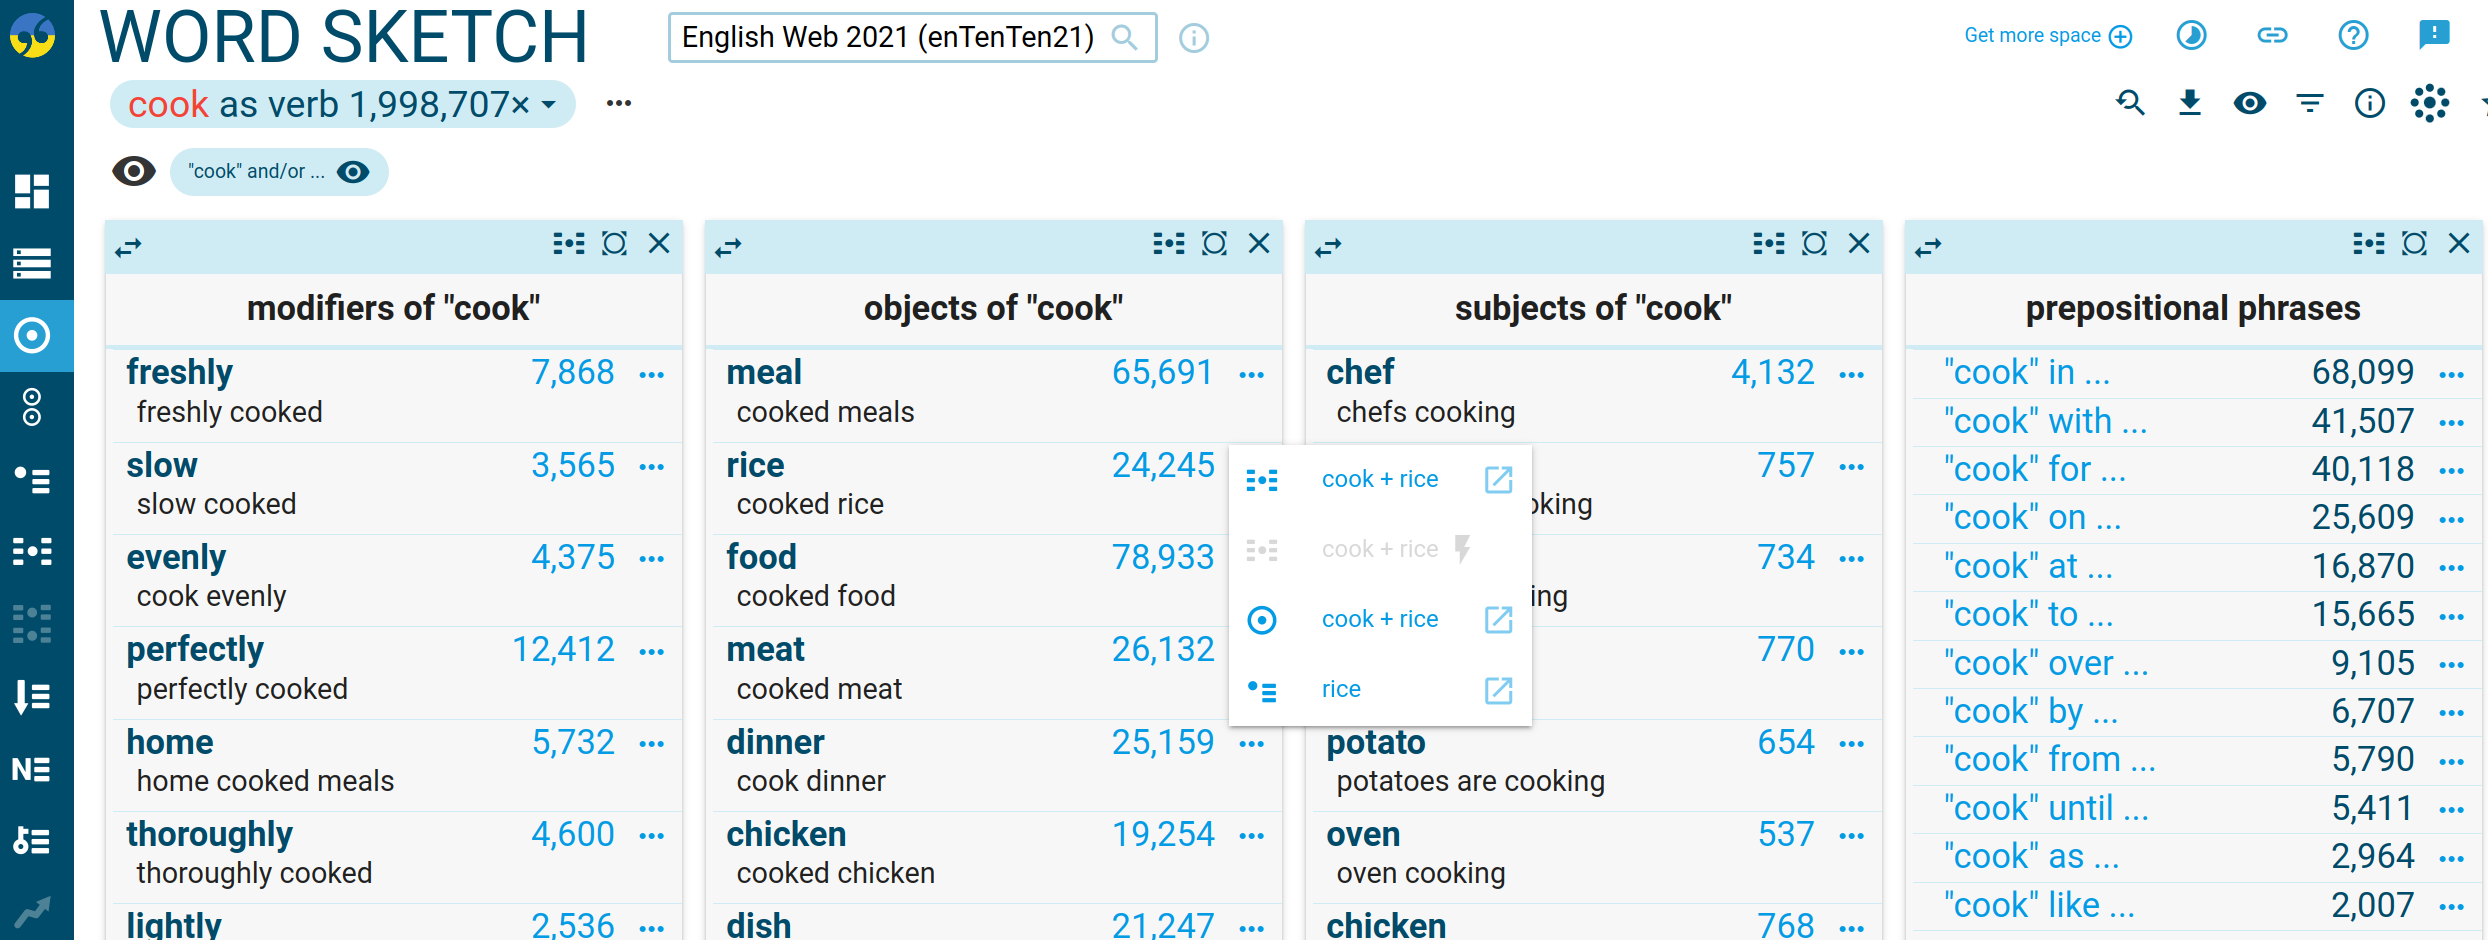The height and width of the screenshot is (940, 2488).
Task: Toggle dark mode in the header
Action: pyautogui.click(x=2191, y=35)
